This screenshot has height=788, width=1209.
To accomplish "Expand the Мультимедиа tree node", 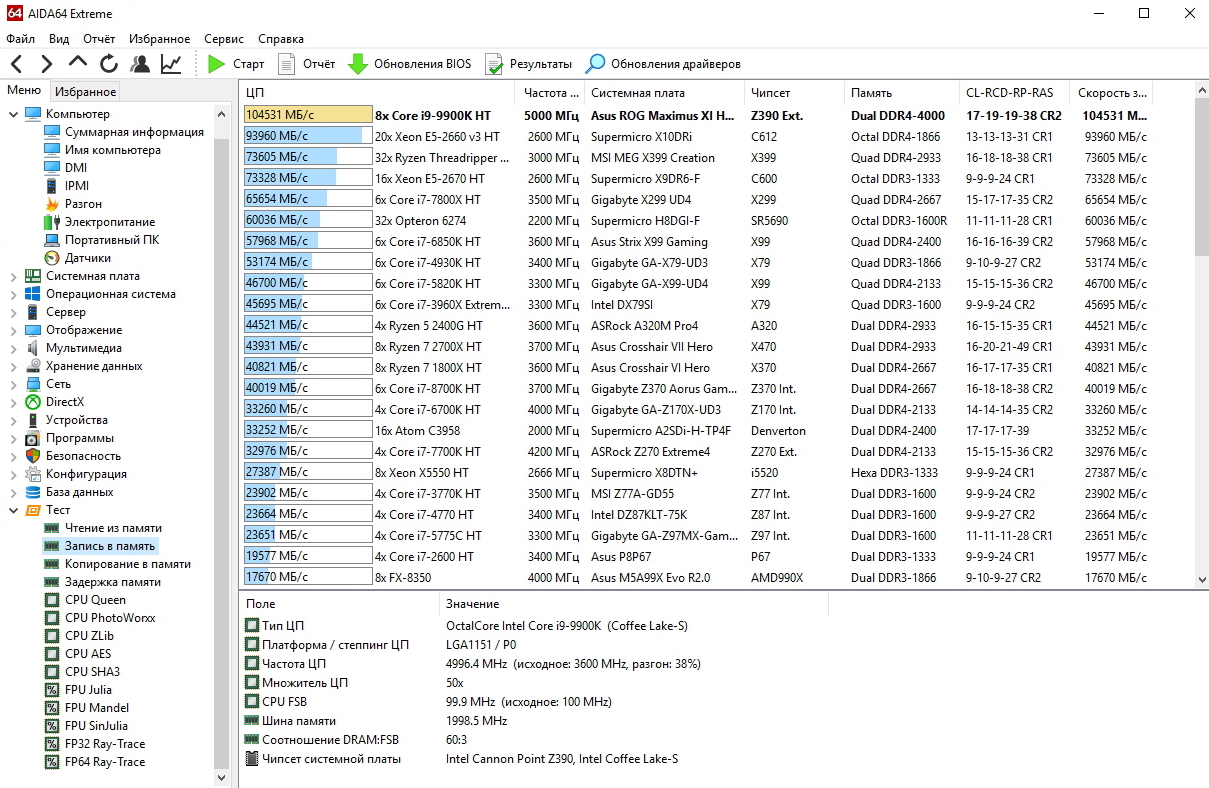I will pyautogui.click(x=13, y=348).
